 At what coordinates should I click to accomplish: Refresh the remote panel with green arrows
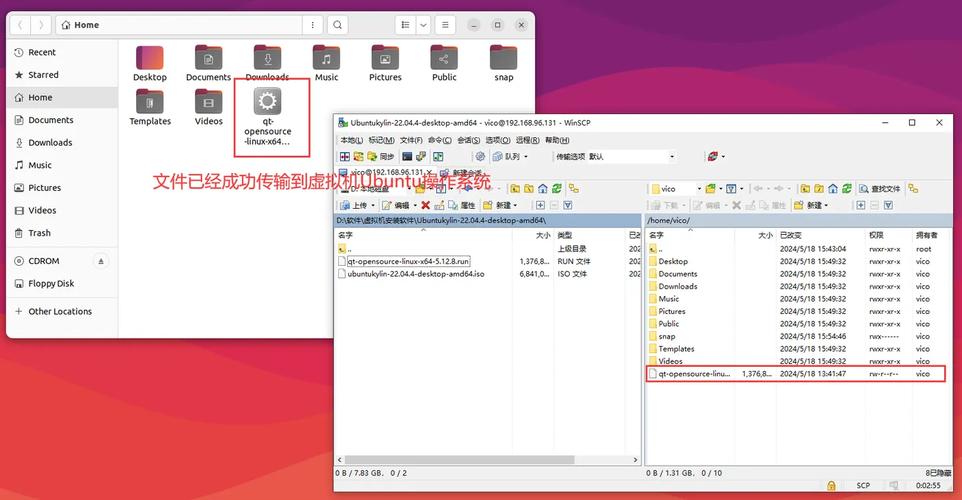tap(847, 189)
